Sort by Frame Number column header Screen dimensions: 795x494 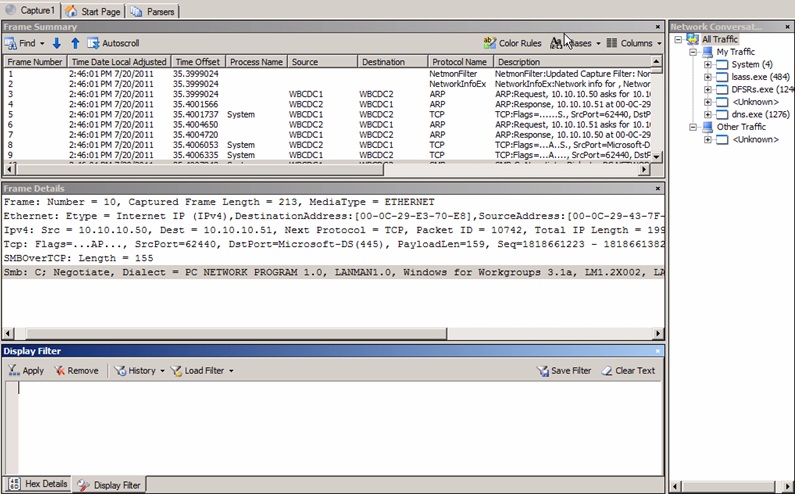pos(35,62)
